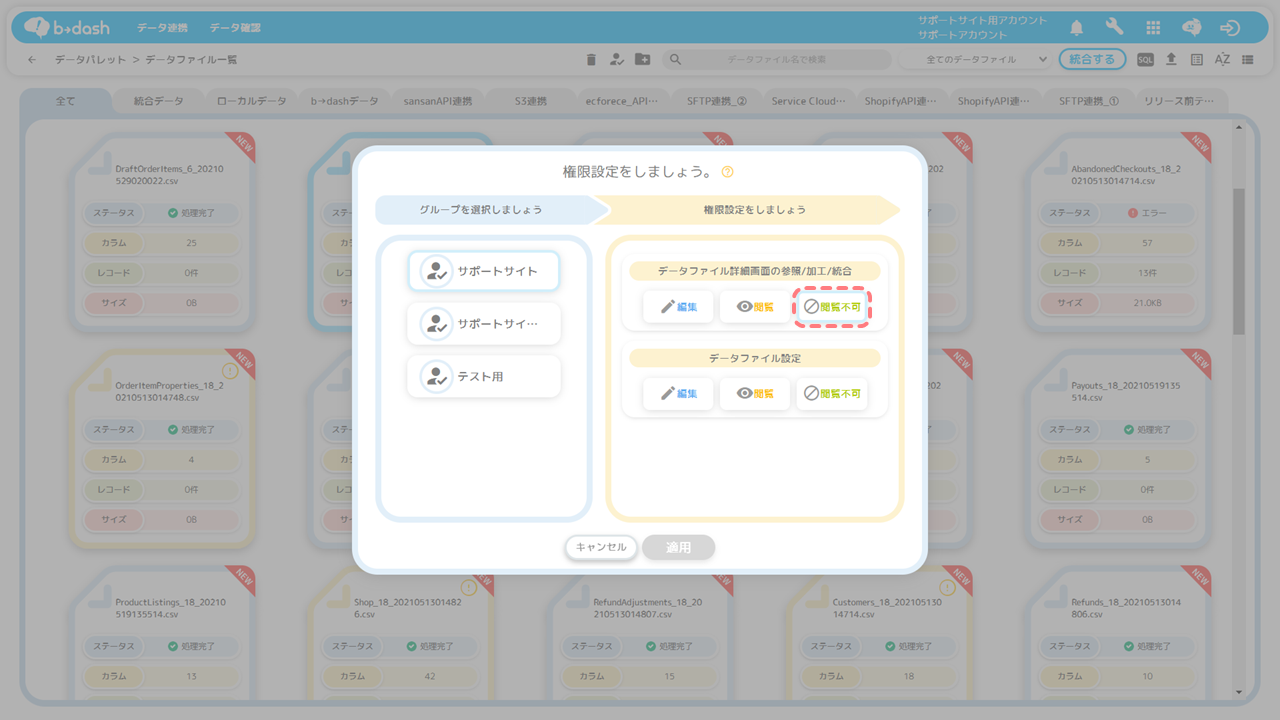This screenshot has height=720, width=1280.
Task: Open the 全てのデータファイル dropdown
Action: click(975, 60)
